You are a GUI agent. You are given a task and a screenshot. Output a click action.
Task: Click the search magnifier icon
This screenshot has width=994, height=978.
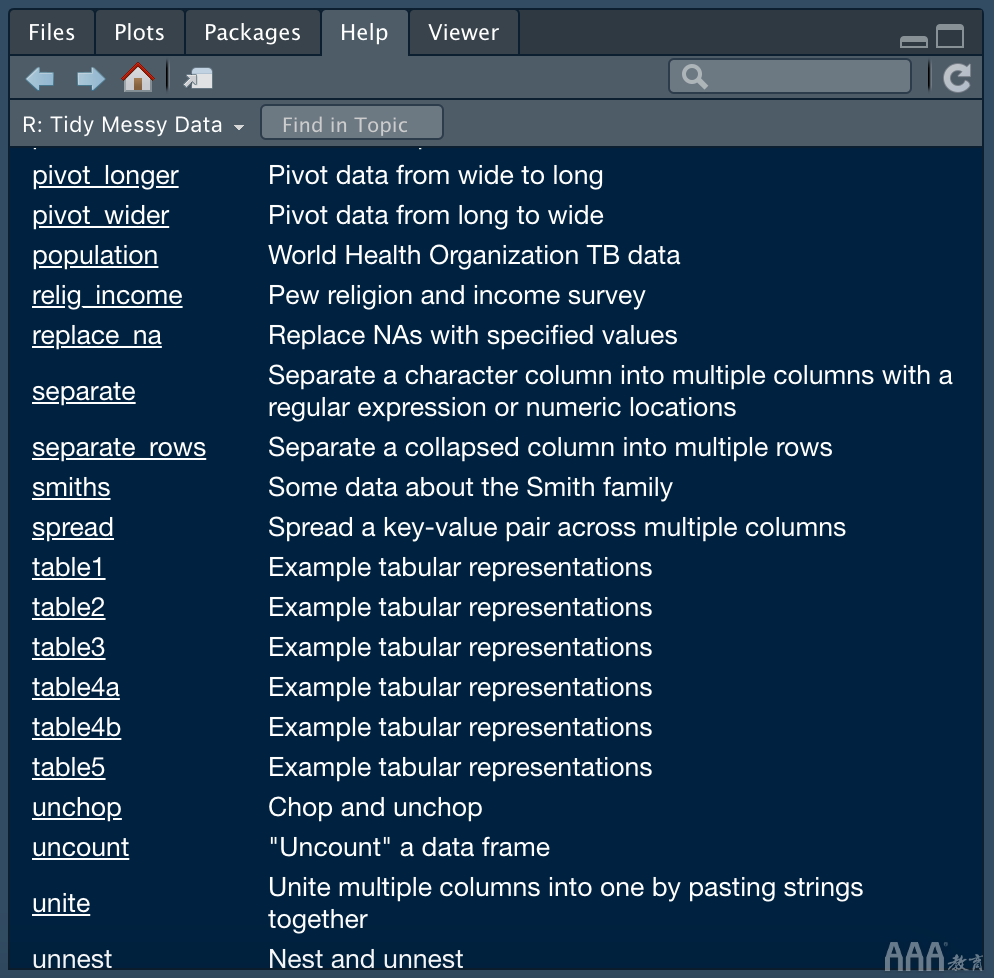coord(694,77)
